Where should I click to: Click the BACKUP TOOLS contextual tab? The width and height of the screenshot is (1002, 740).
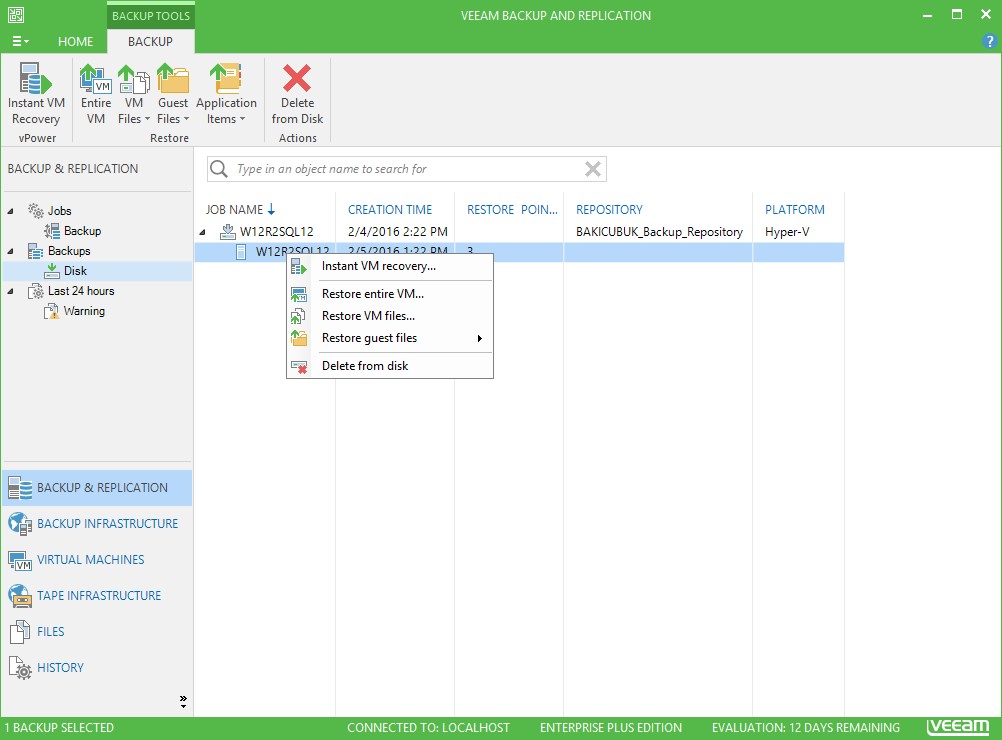151,16
